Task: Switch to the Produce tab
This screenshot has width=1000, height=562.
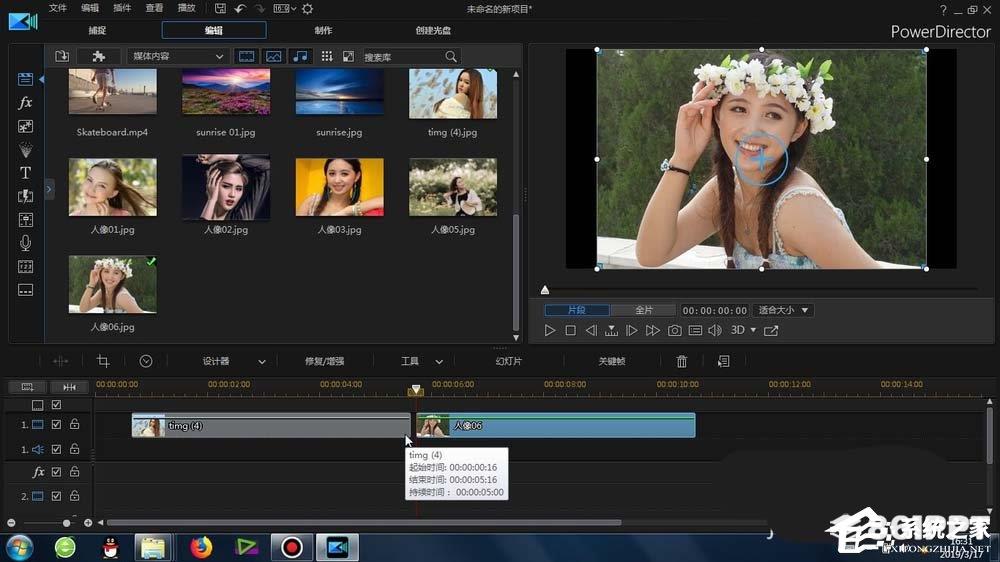Action: tap(323, 30)
